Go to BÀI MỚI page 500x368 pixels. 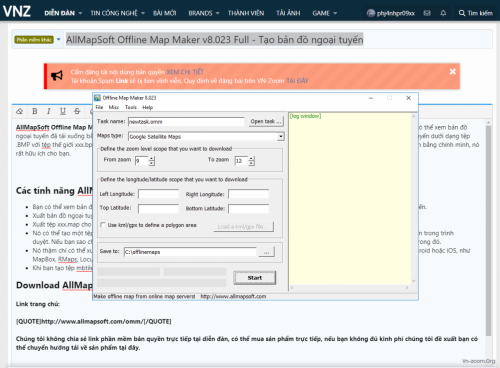165,13
